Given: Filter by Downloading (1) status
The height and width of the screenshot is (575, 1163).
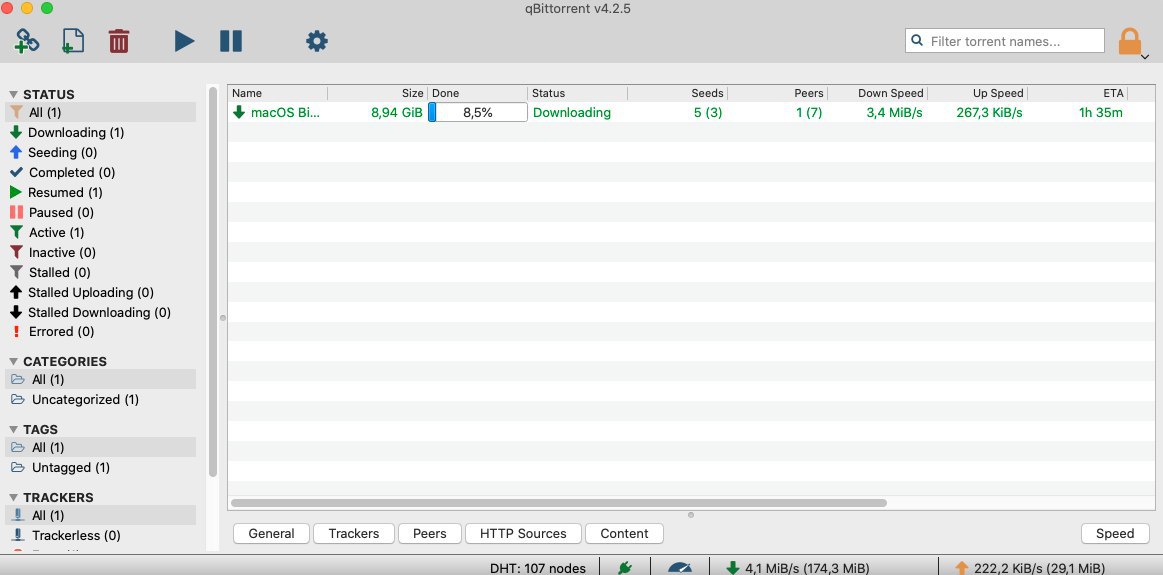Looking at the screenshot, I should 100,133.
